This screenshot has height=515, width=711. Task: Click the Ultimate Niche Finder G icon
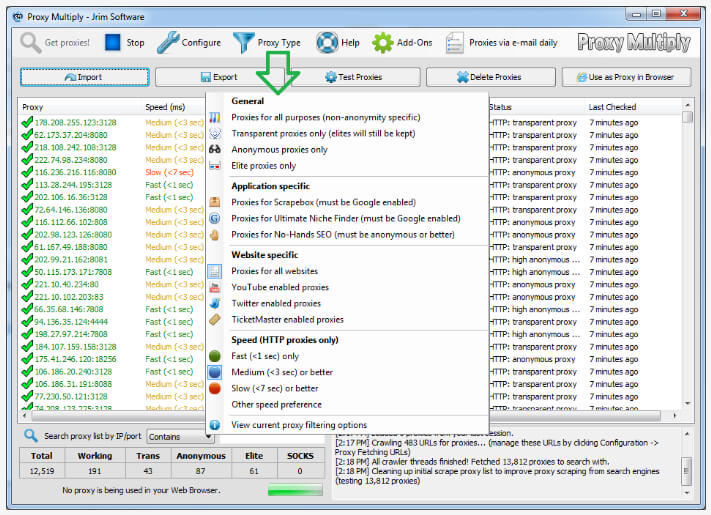tap(215, 219)
